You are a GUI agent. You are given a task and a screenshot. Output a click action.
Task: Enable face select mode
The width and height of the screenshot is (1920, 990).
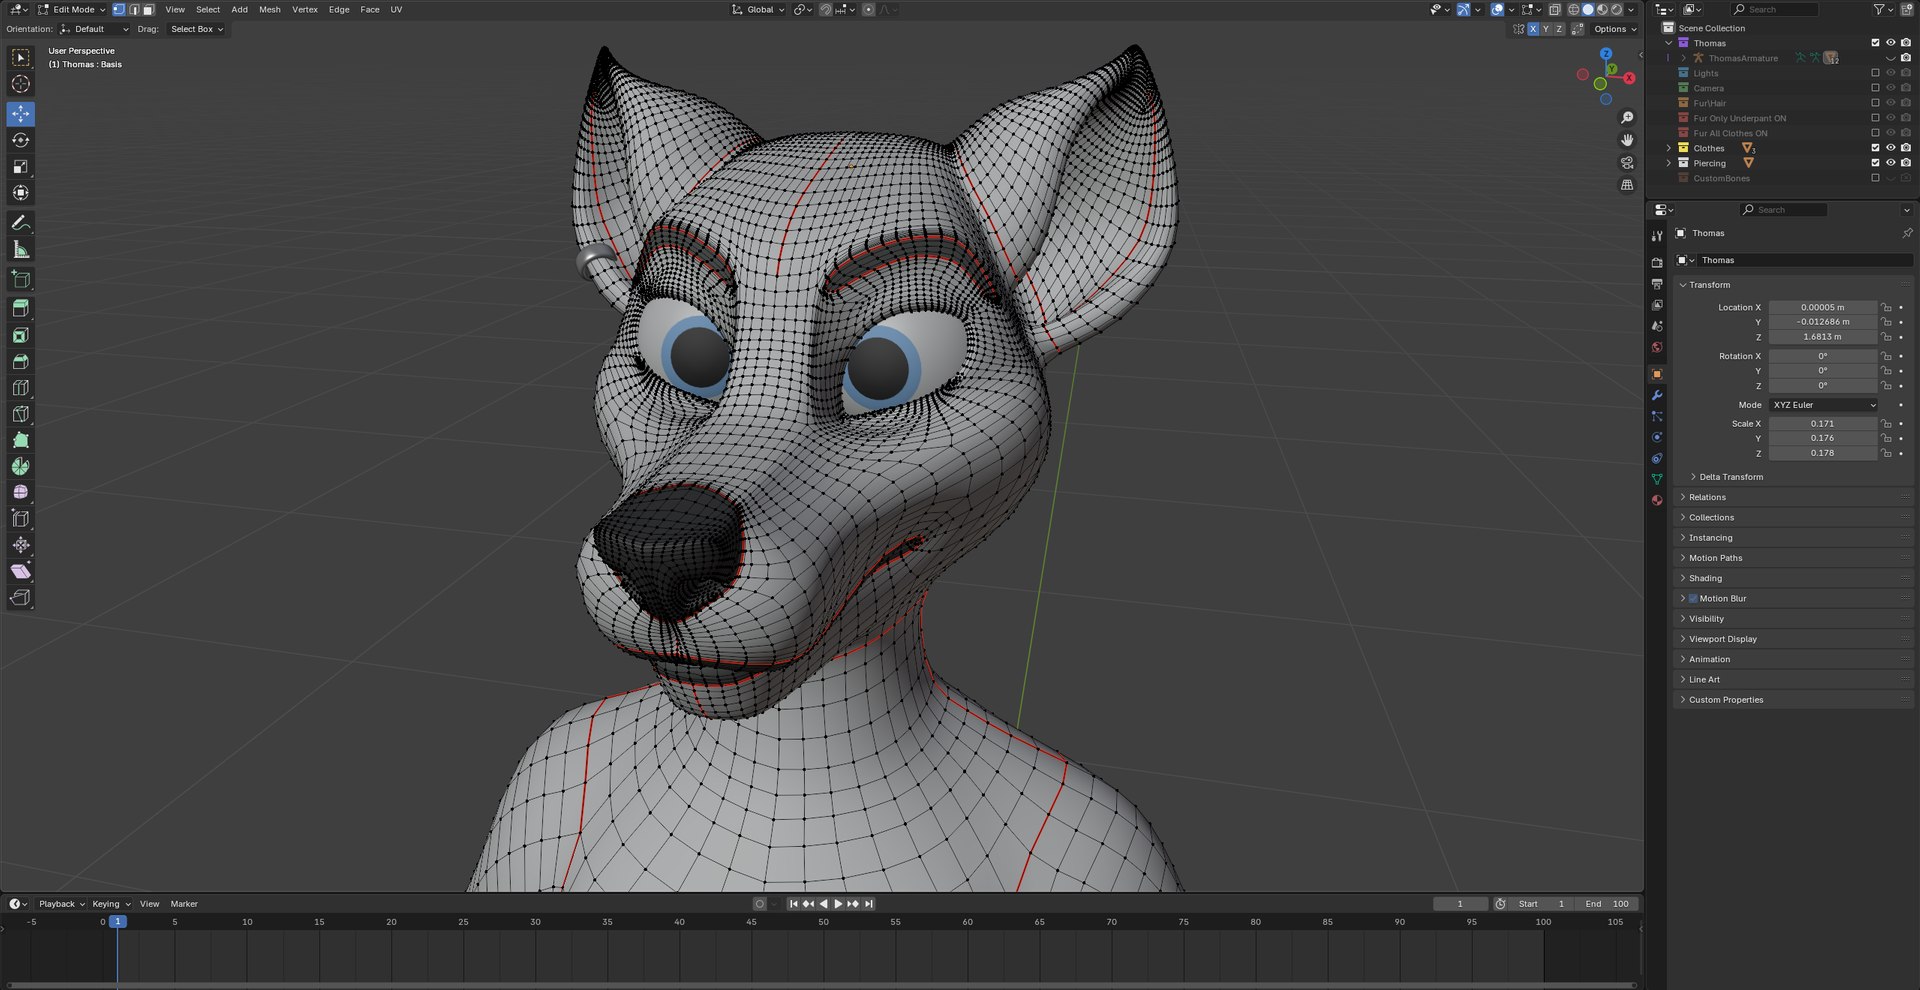click(x=148, y=9)
